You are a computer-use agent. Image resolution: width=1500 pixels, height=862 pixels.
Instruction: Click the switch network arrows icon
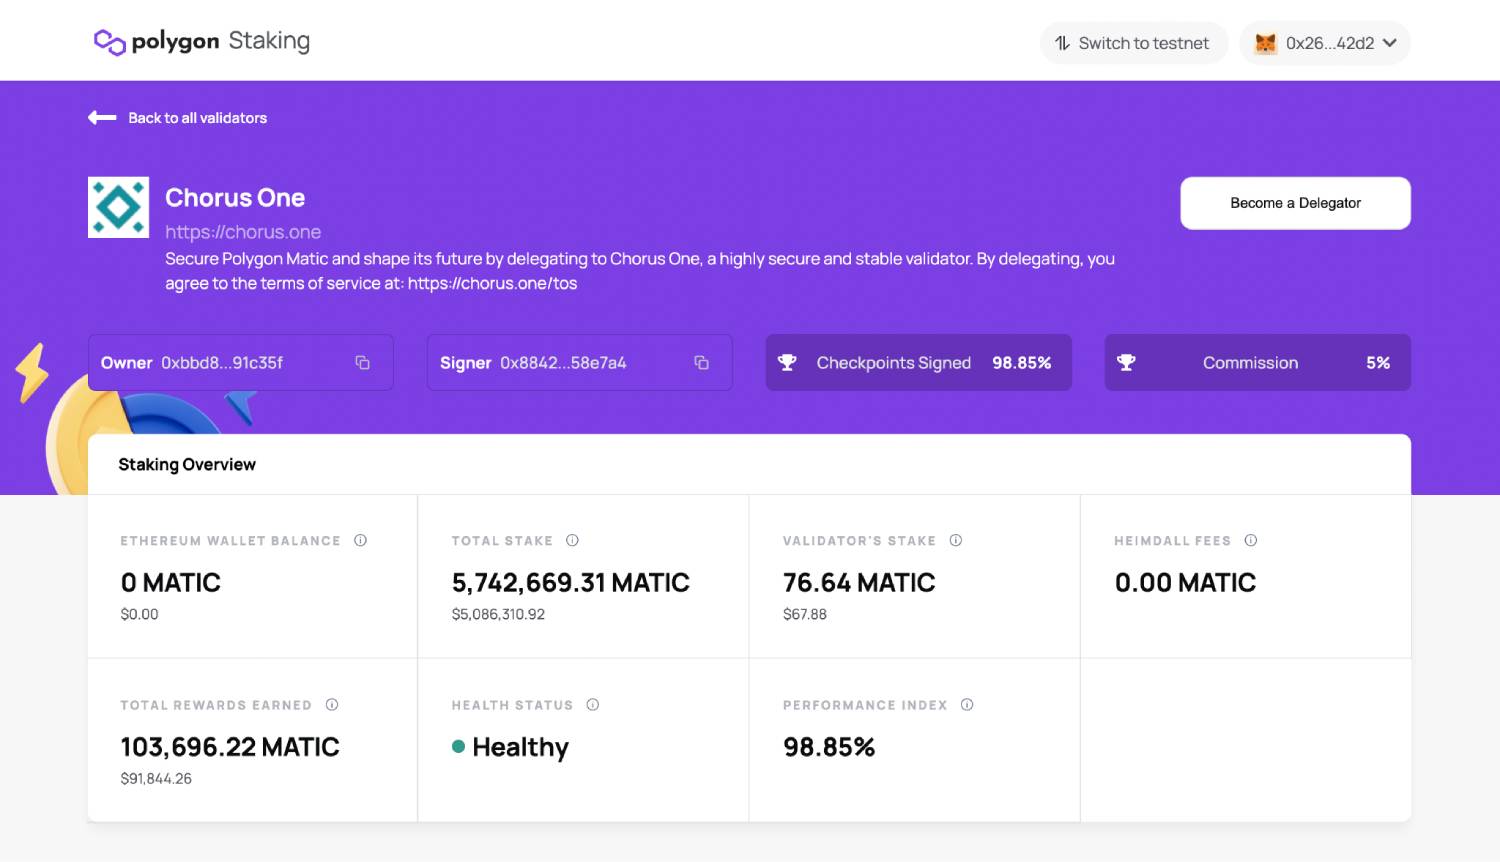point(1062,43)
